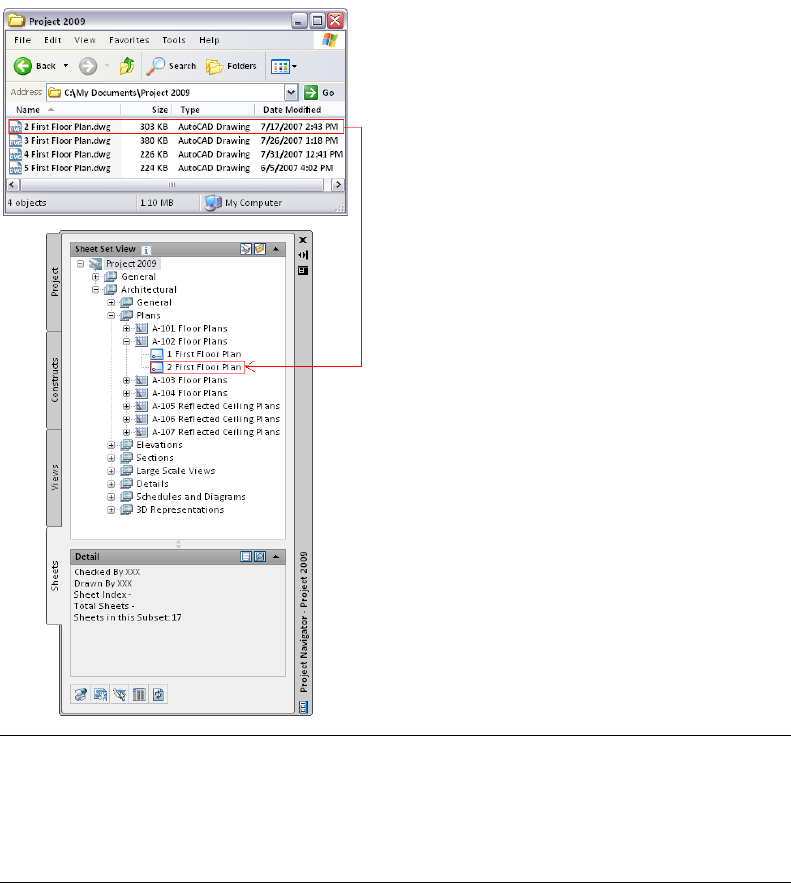This screenshot has height=883, width=791.
Task: Go up one folder level icon
Action: tap(127, 66)
